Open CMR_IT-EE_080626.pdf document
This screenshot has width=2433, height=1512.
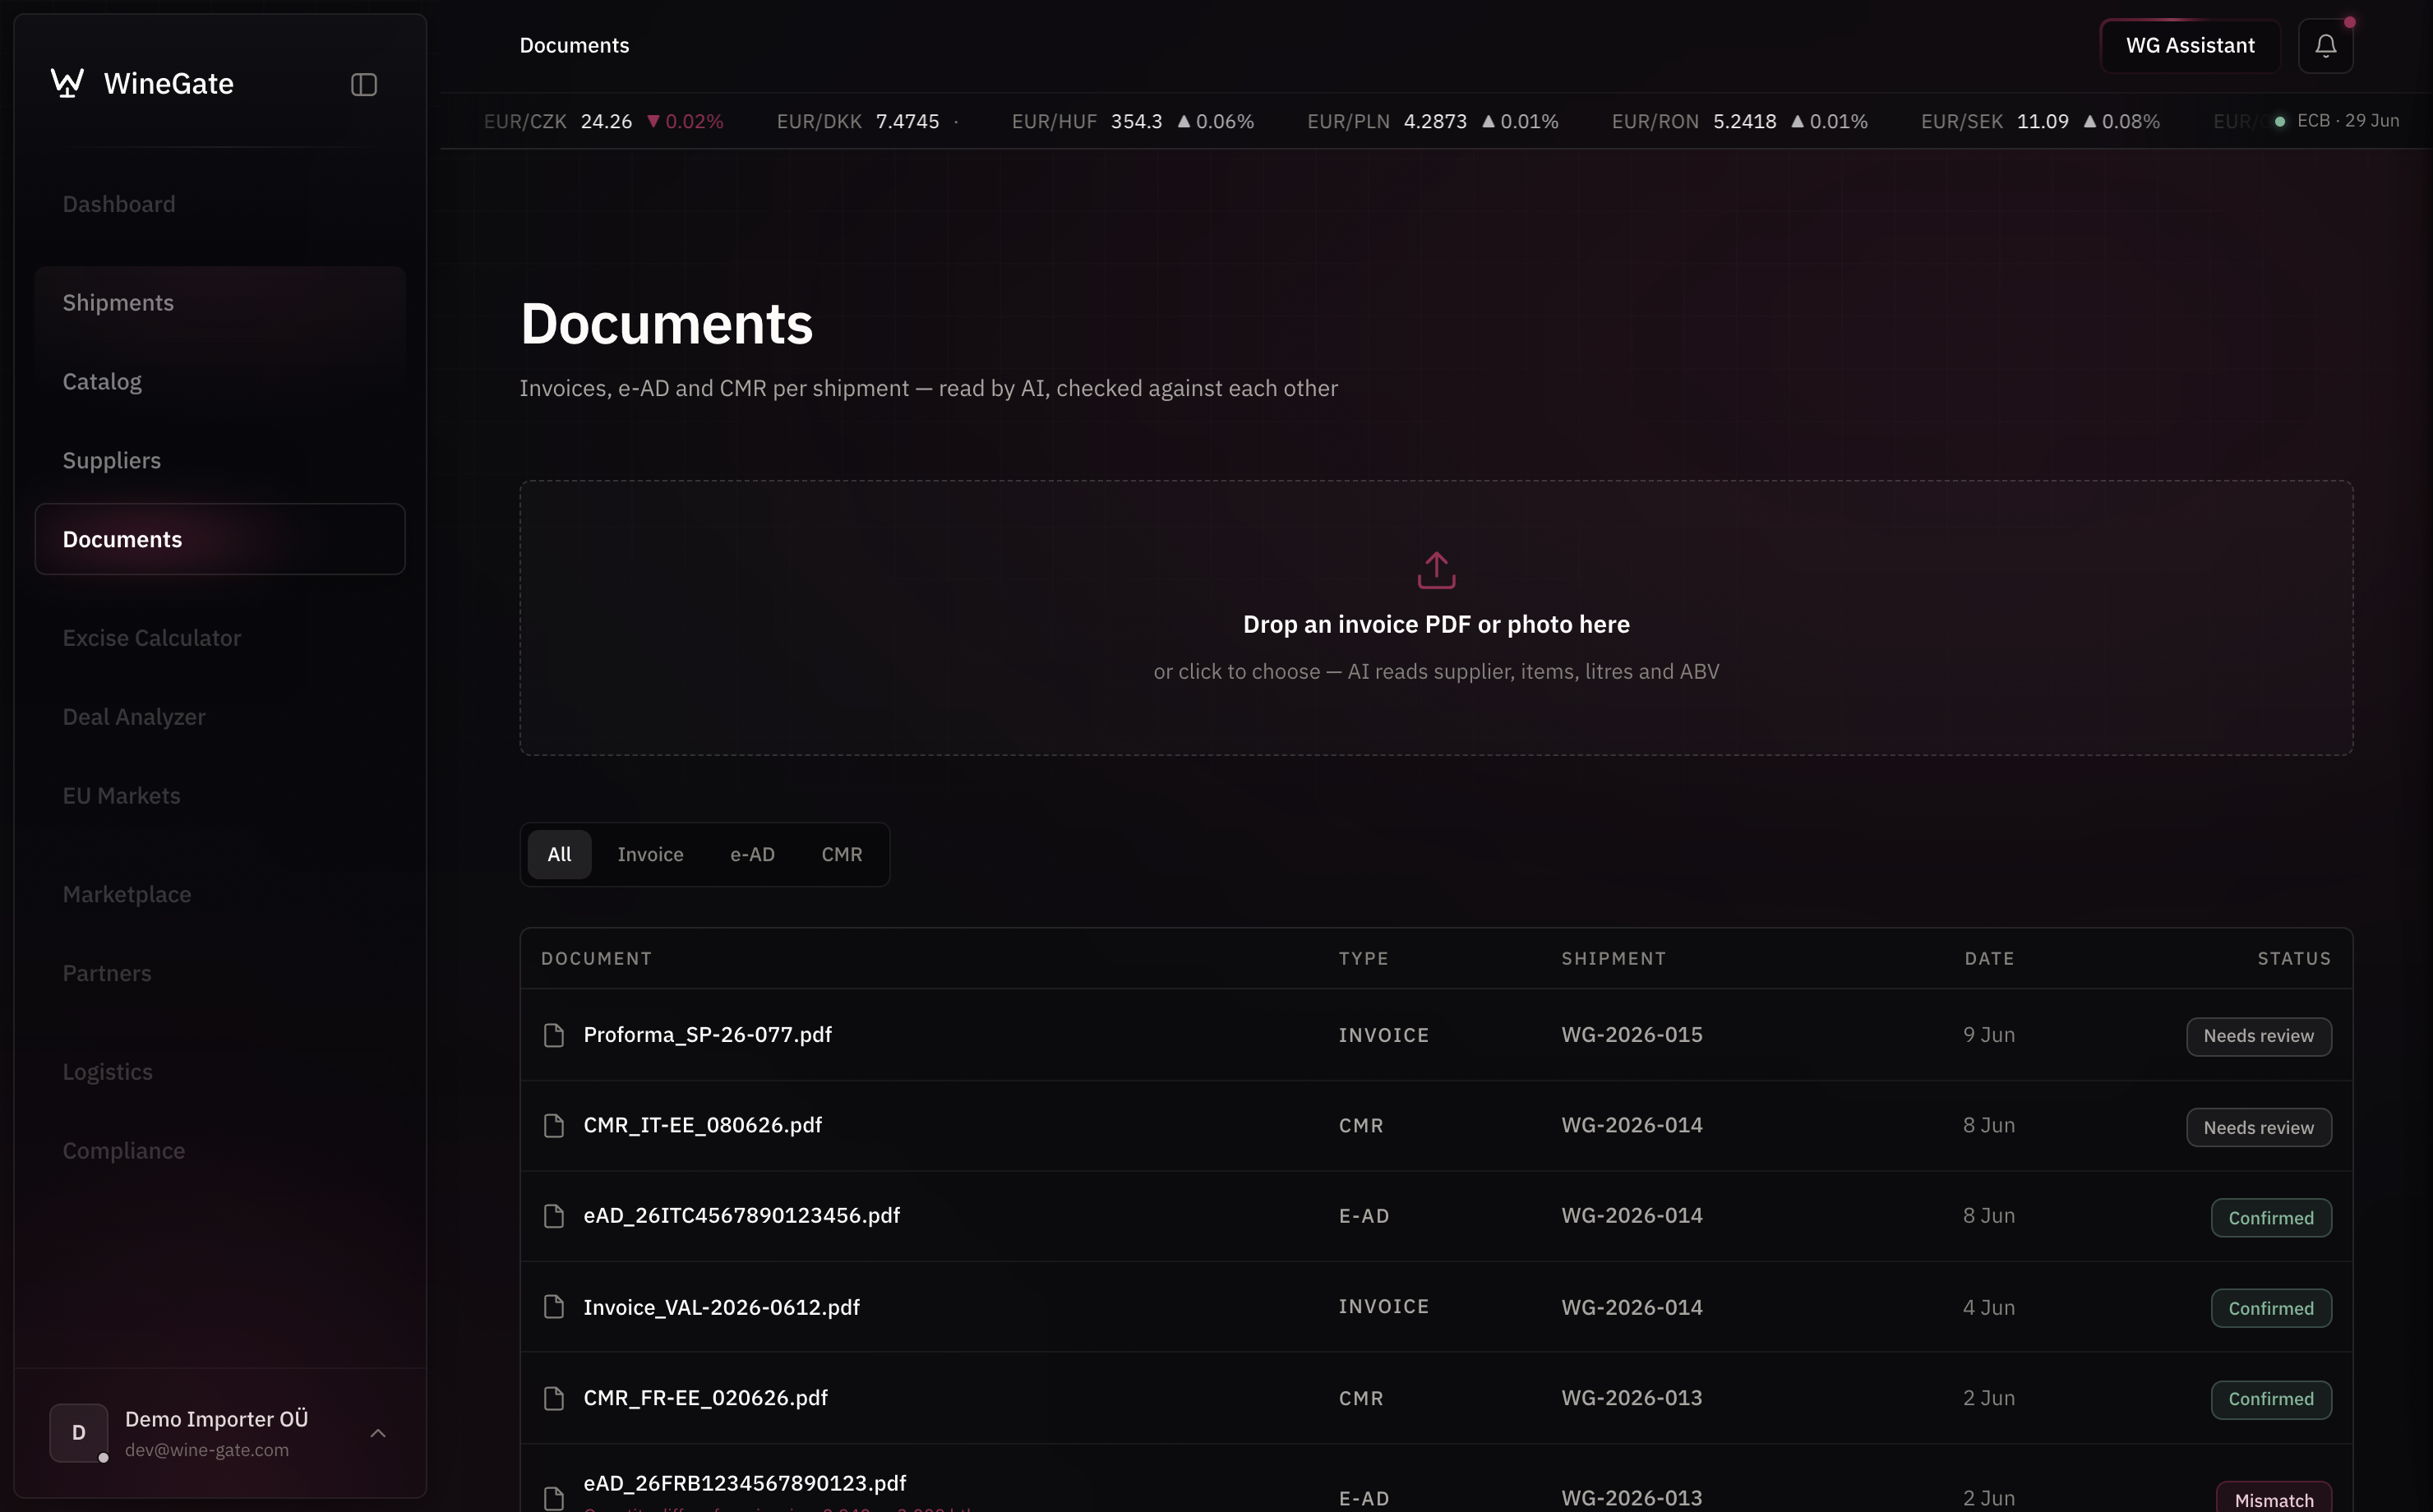[x=702, y=1126]
